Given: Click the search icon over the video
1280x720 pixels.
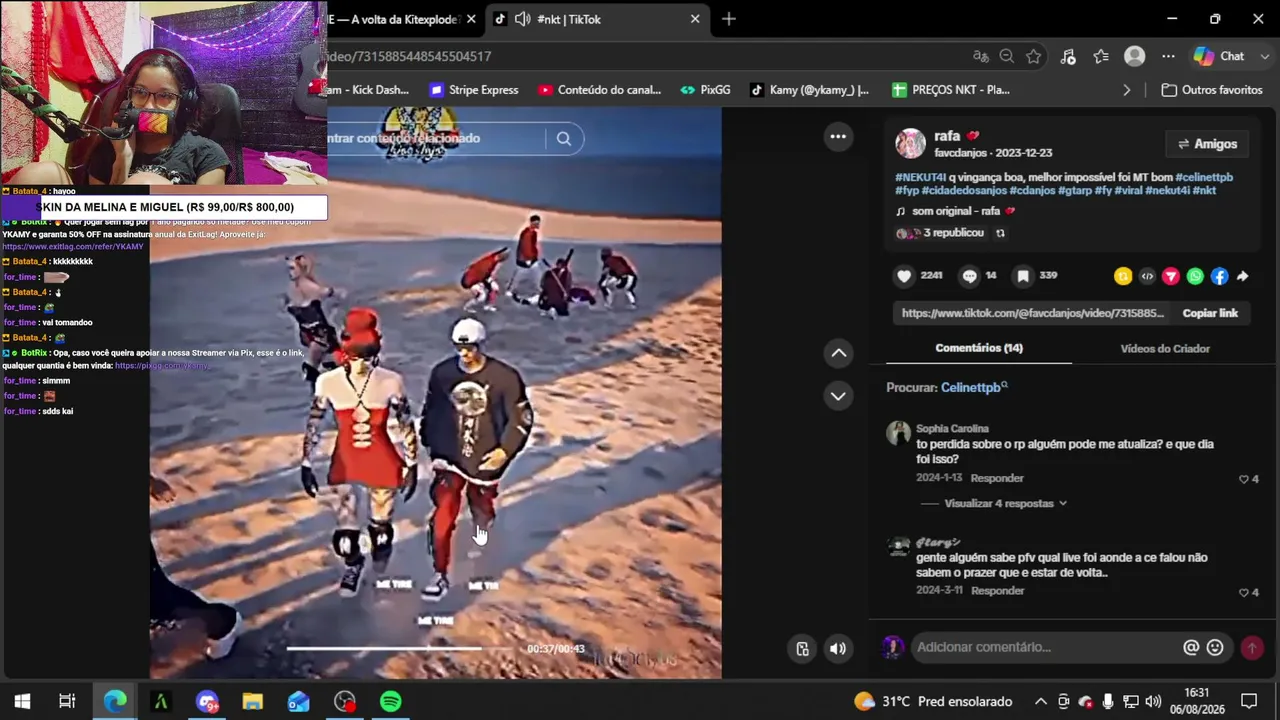Looking at the screenshot, I should click(564, 139).
